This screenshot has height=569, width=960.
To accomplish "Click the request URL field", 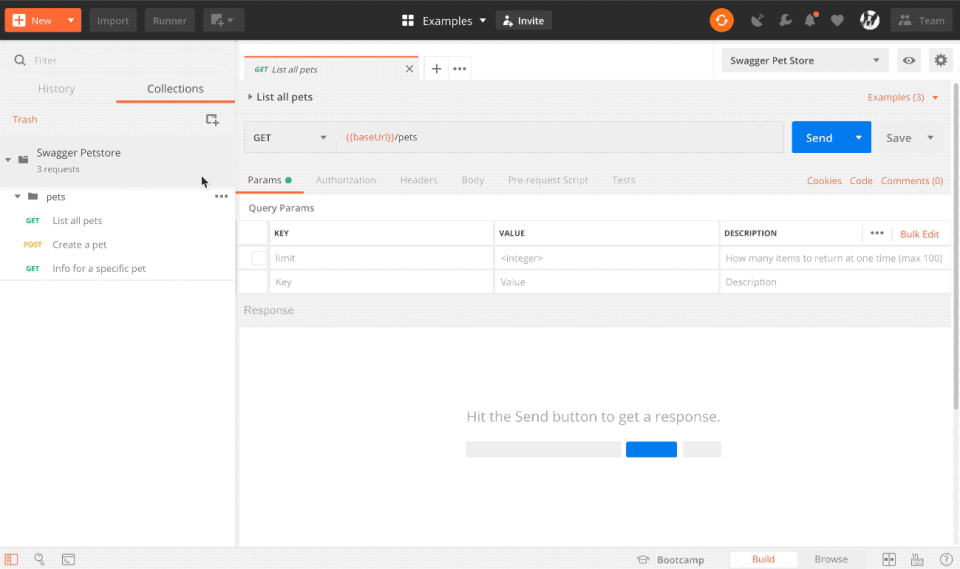I will click(560, 137).
